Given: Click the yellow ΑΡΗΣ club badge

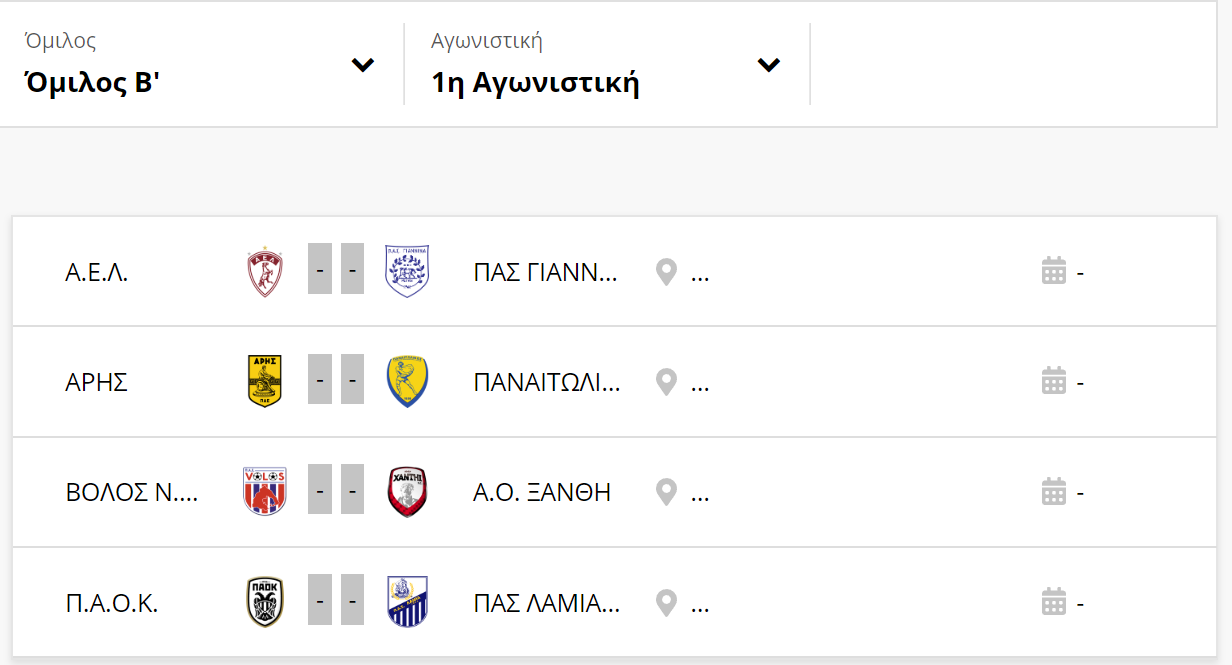Looking at the screenshot, I should point(265,382).
